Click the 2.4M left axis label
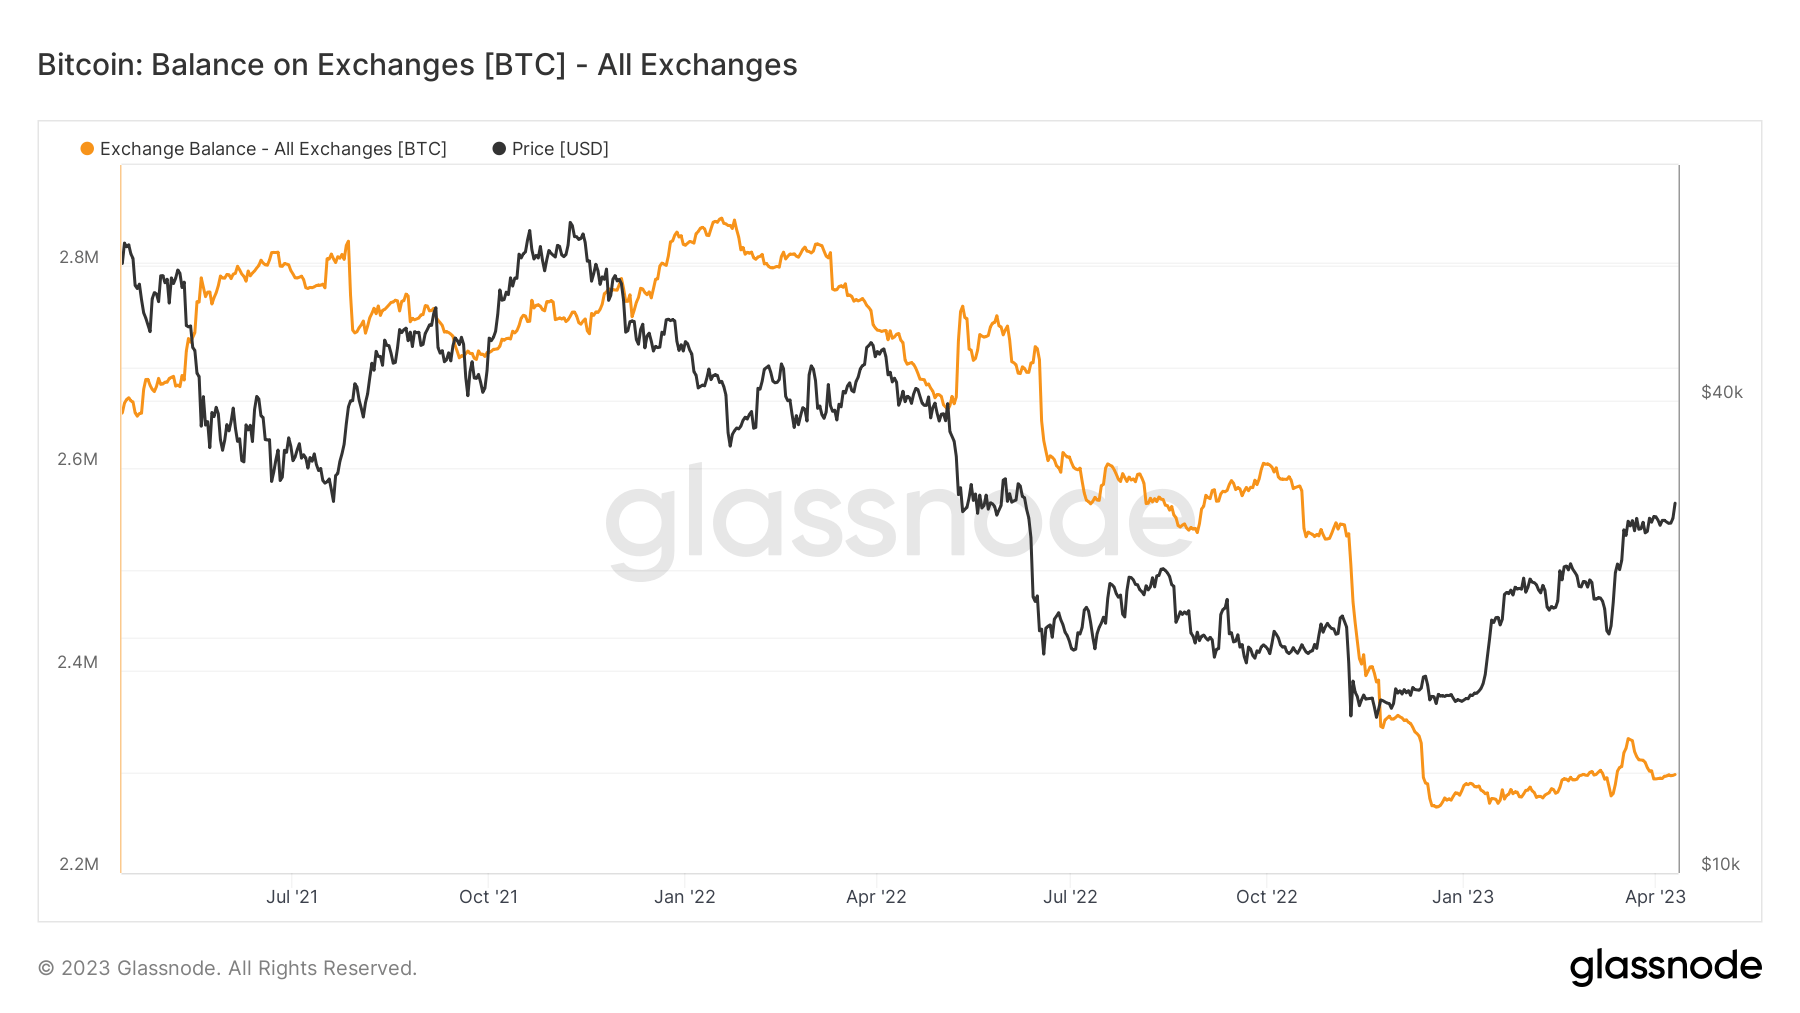Image resolution: width=1800 pixels, height=1013 pixels. (x=78, y=662)
